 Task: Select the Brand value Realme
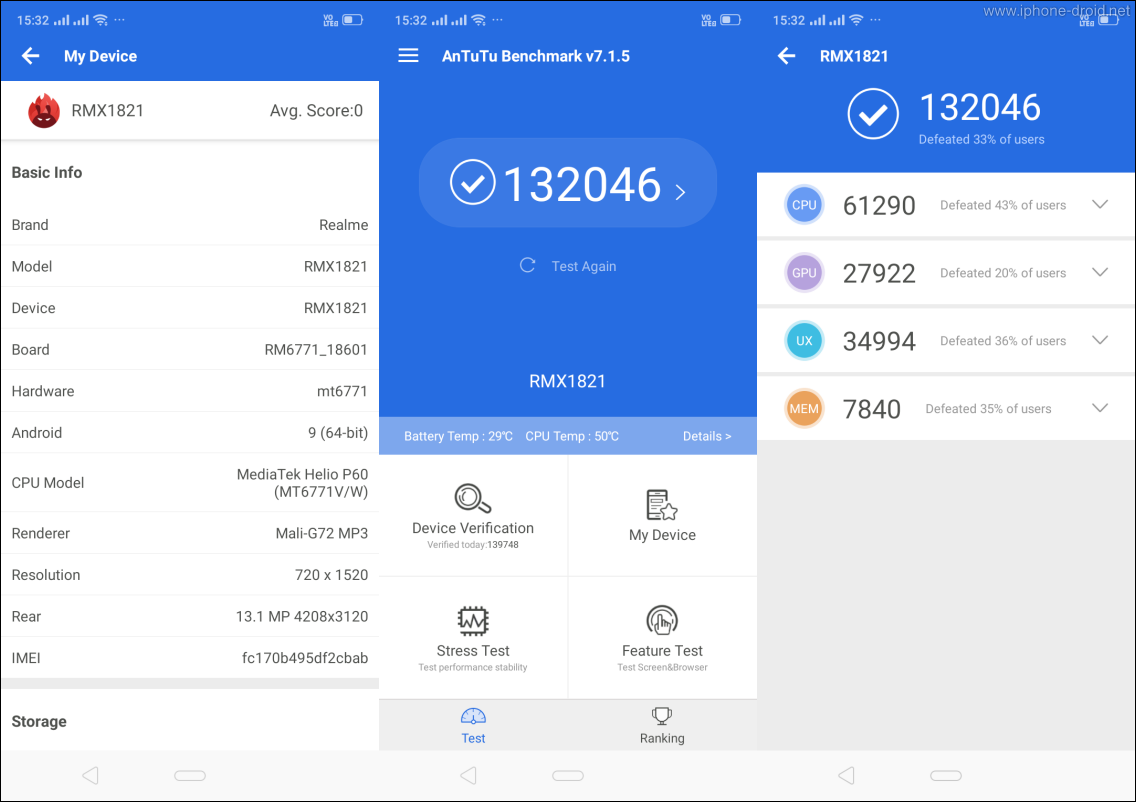click(x=343, y=225)
